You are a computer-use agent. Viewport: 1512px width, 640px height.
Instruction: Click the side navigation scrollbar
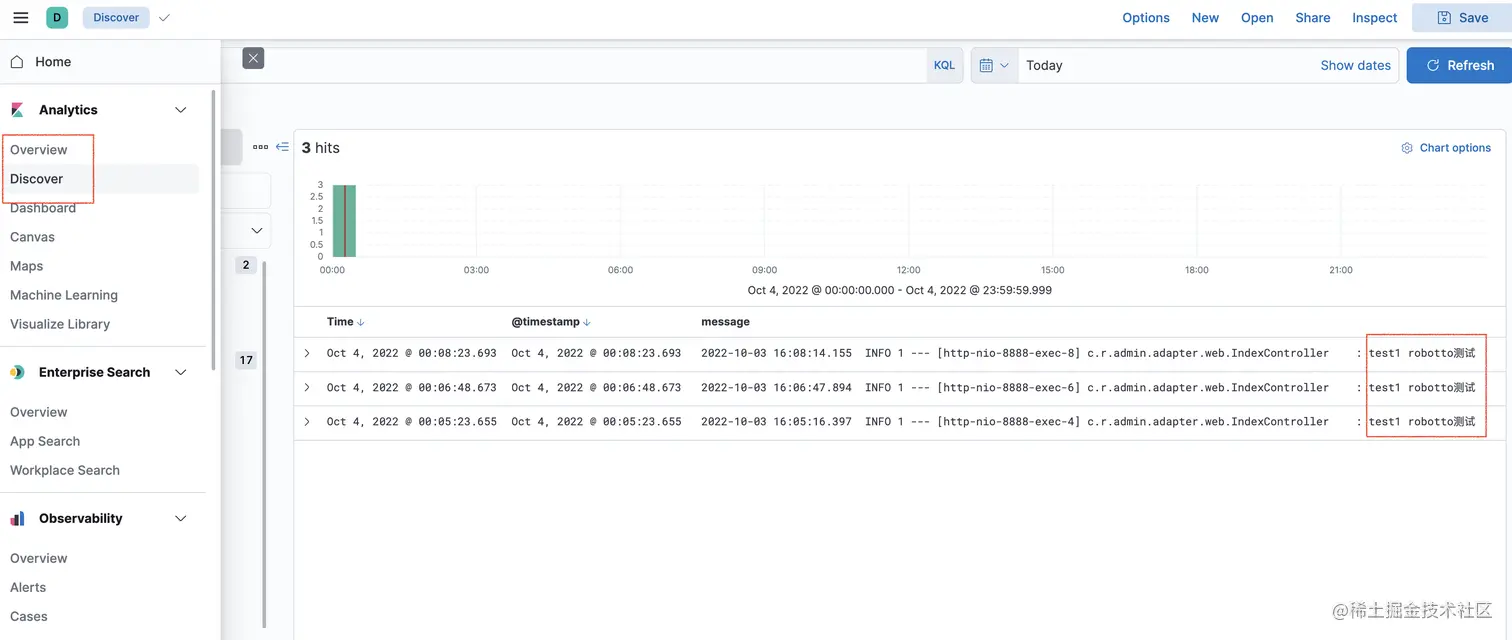(x=213, y=230)
